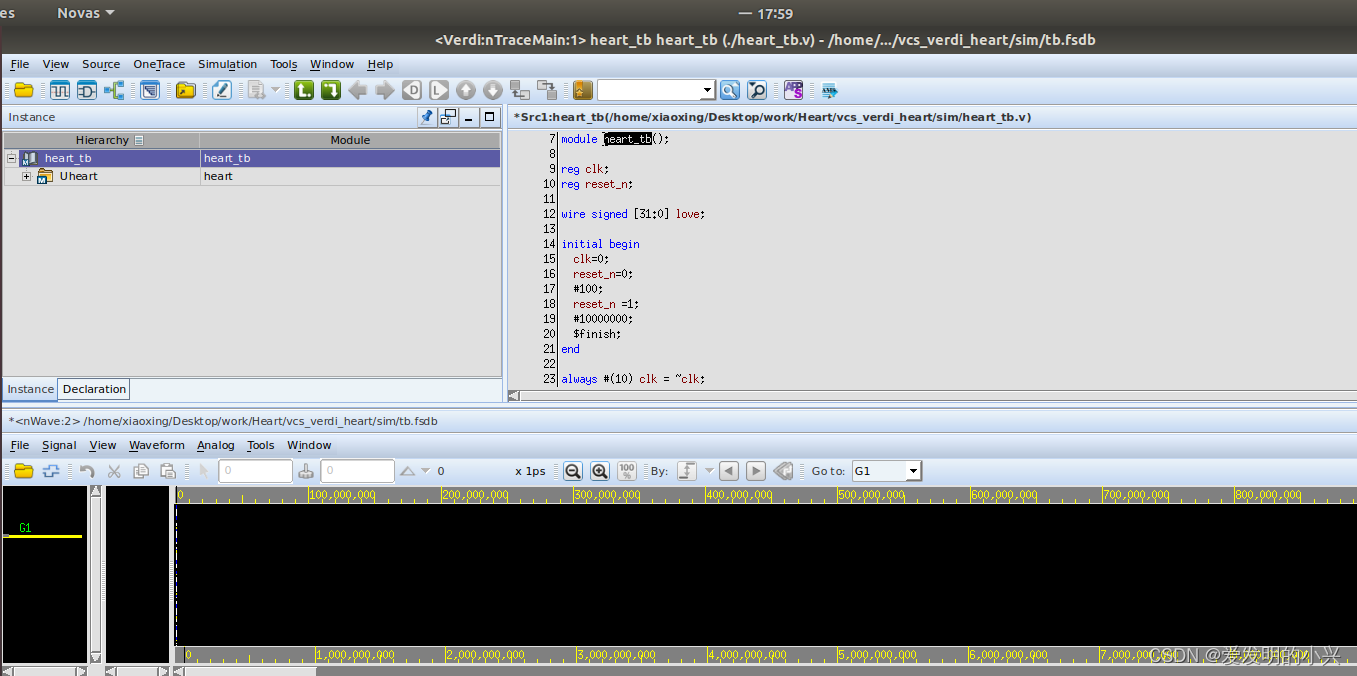Click the 100% zoom fit icon
Image resolution: width=1357 pixels, height=676 pixels.
(x=627, y=471)
